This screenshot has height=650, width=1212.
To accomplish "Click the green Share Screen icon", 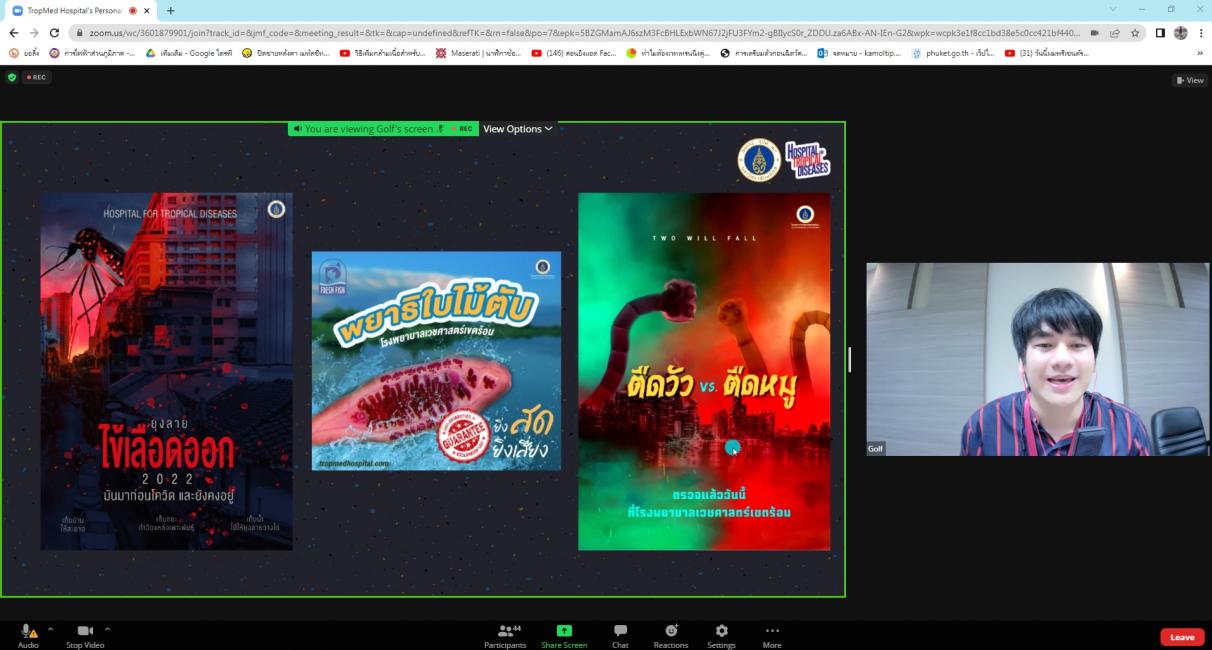I will tap(564, 631).
